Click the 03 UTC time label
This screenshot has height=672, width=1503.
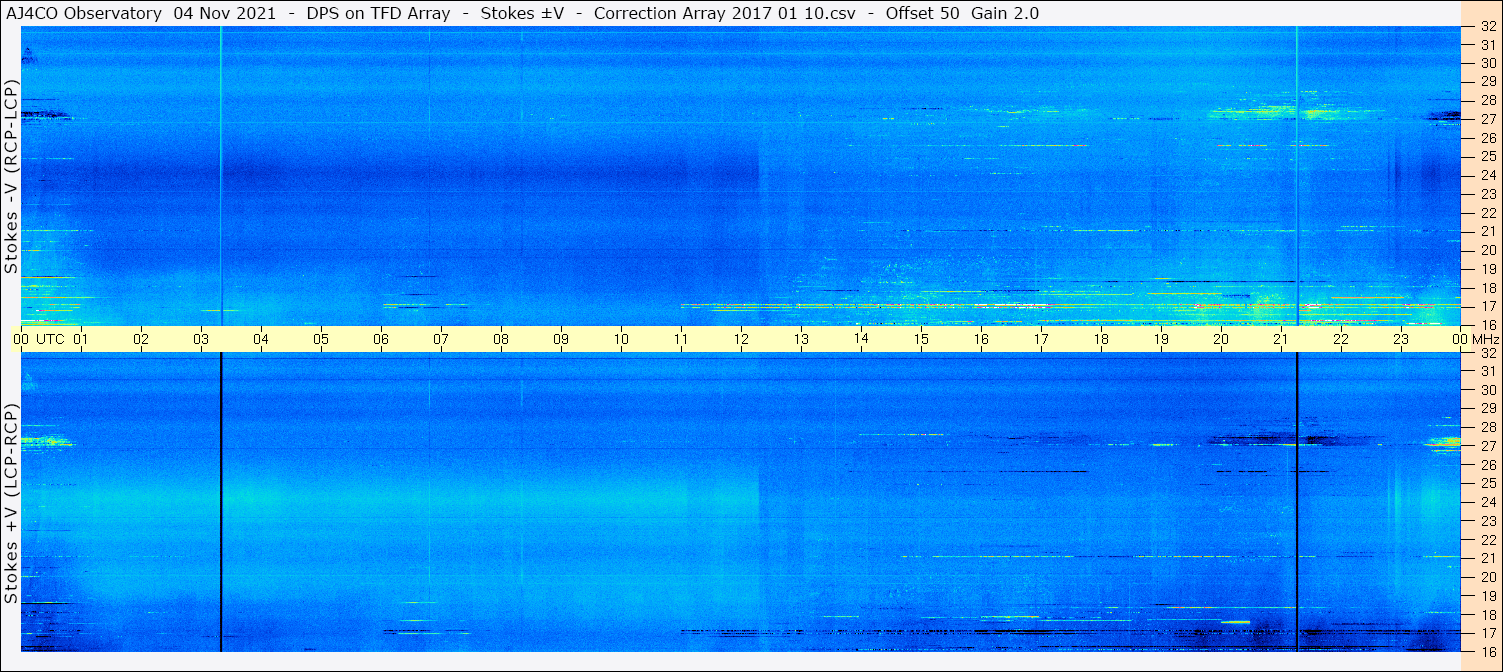(201, 339)
